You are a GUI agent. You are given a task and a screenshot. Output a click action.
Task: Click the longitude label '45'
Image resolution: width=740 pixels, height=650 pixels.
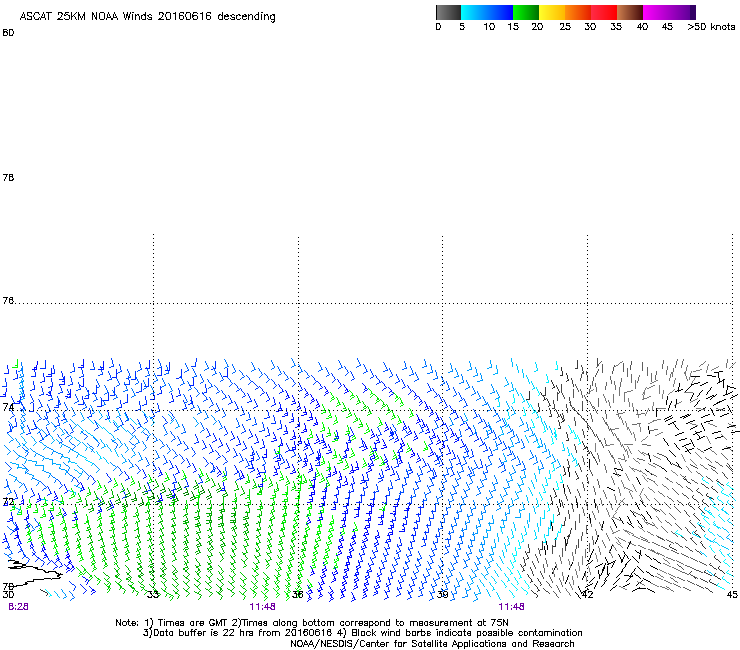732,595
